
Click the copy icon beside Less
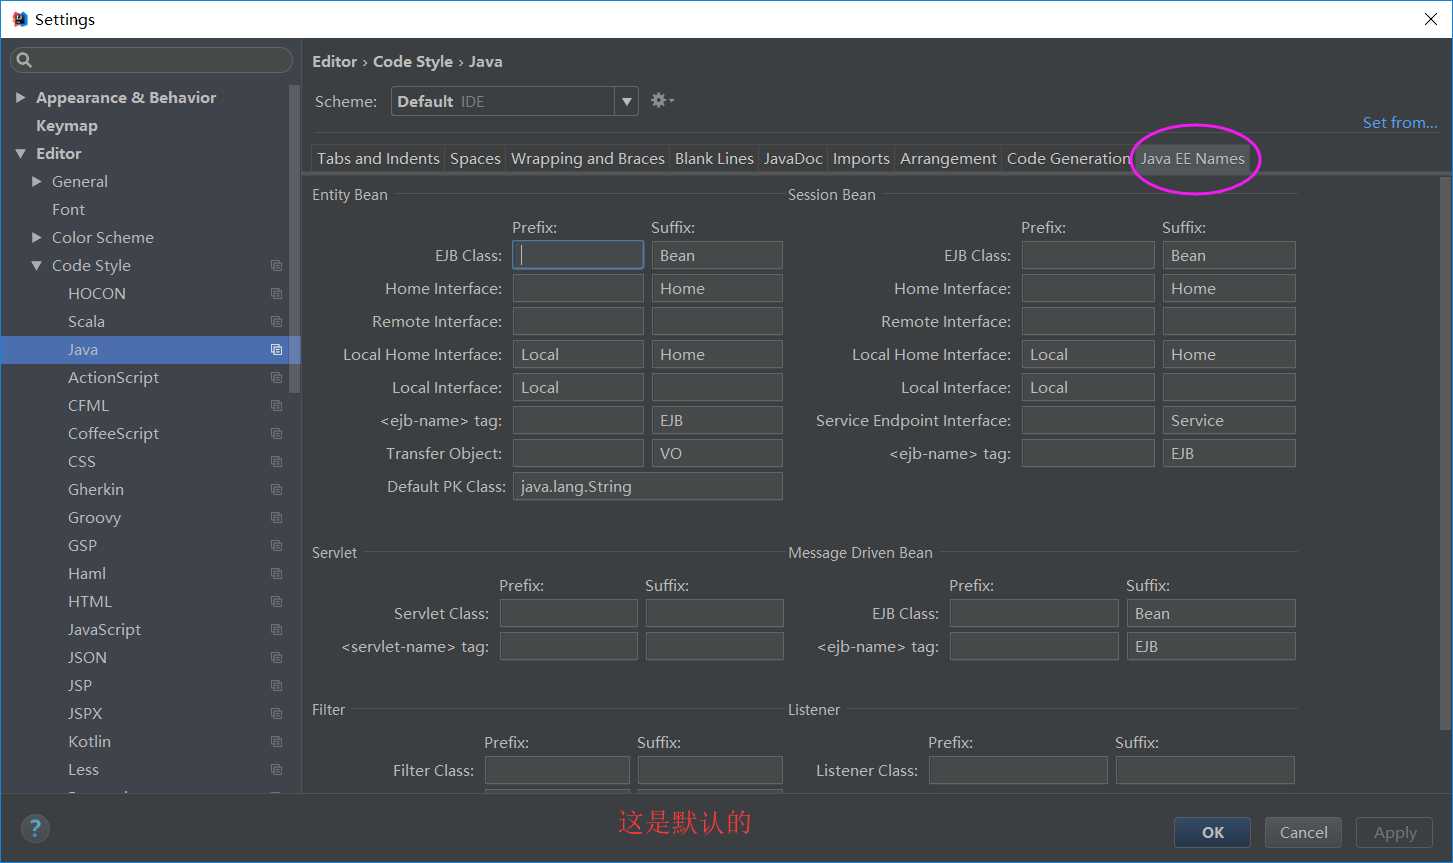[x=277, y=769]
